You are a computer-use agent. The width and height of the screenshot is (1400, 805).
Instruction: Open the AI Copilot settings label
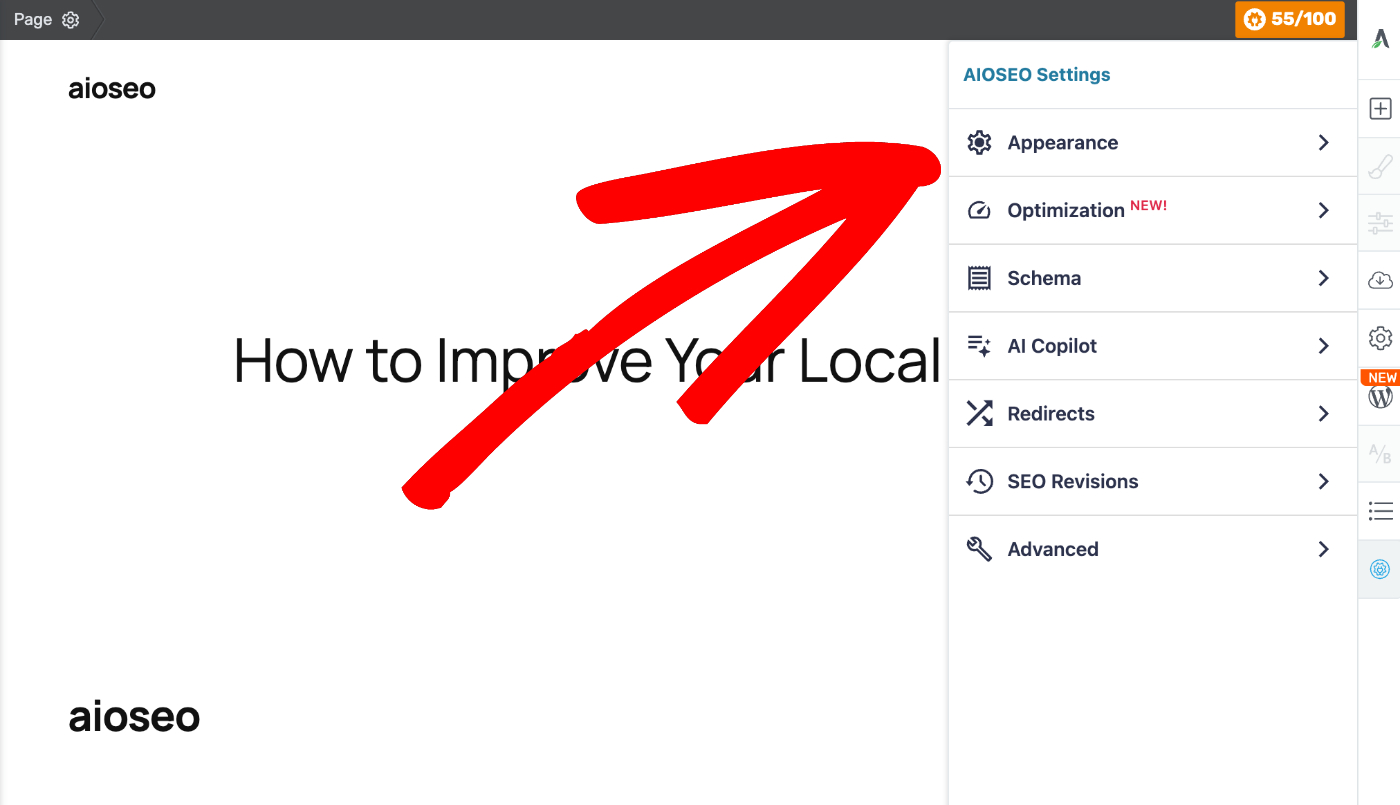(x=1052, y=346)
